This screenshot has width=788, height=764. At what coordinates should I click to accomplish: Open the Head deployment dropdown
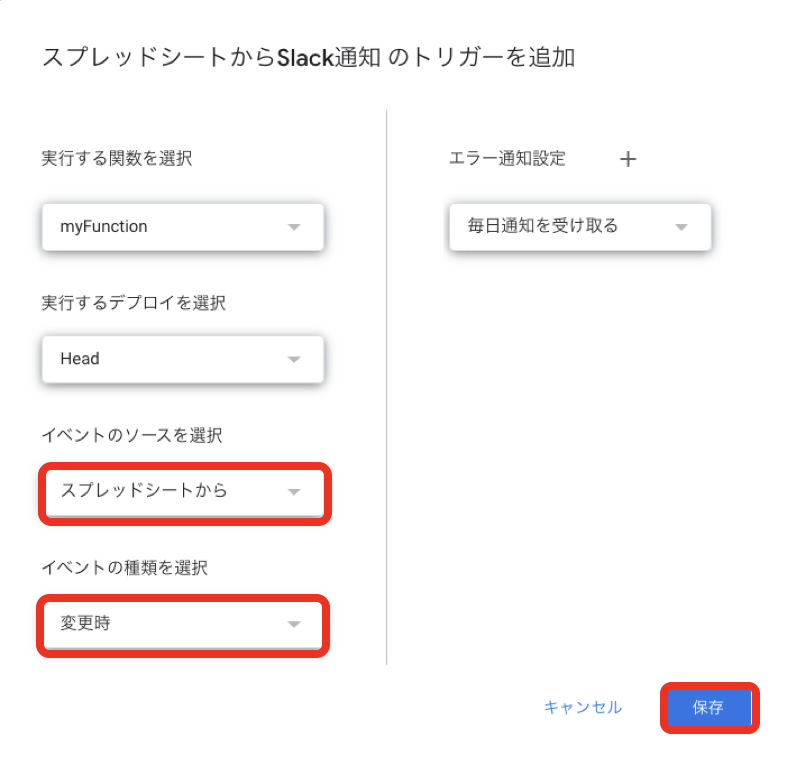pos(183,359)
